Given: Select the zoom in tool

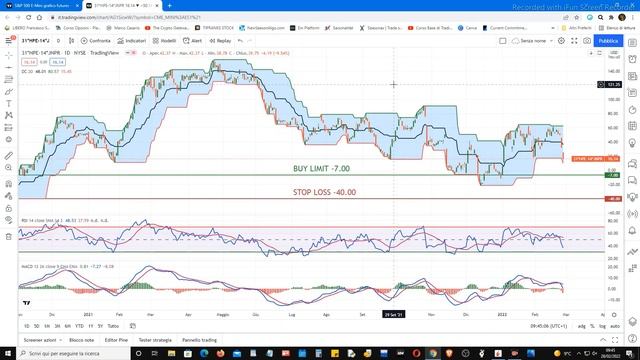Looking at the screenshot, I should tap(9, 168).
